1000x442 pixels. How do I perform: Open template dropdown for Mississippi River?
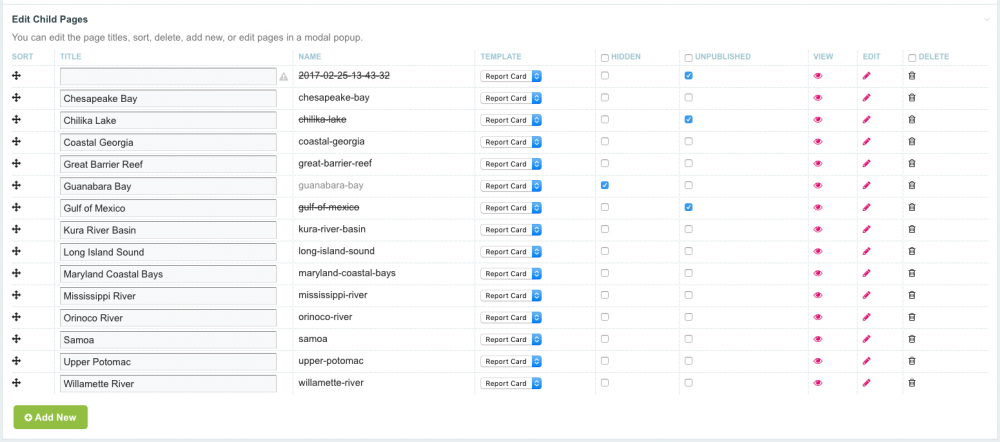tap(510, 296)
